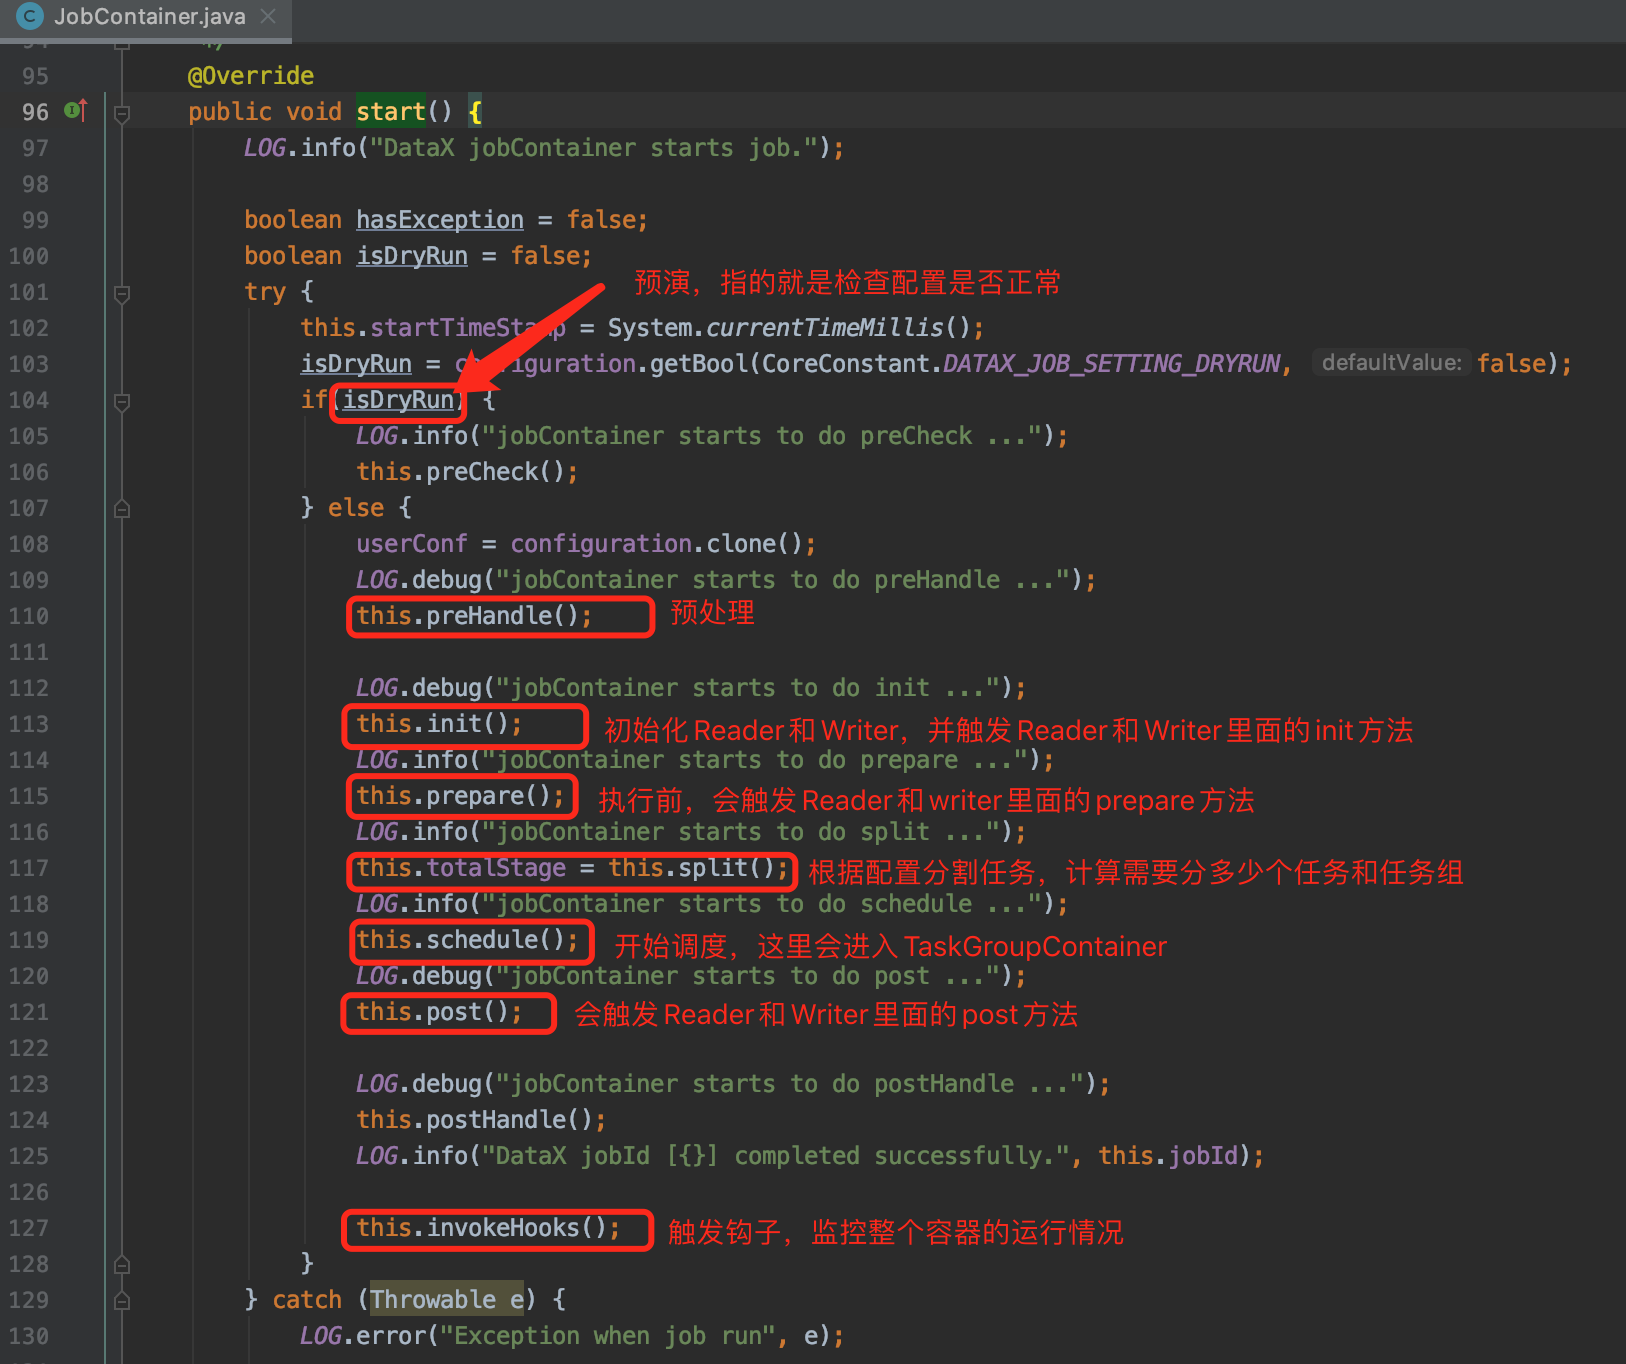Click the this.jobId reference on line 125

click(1168, 1156)
